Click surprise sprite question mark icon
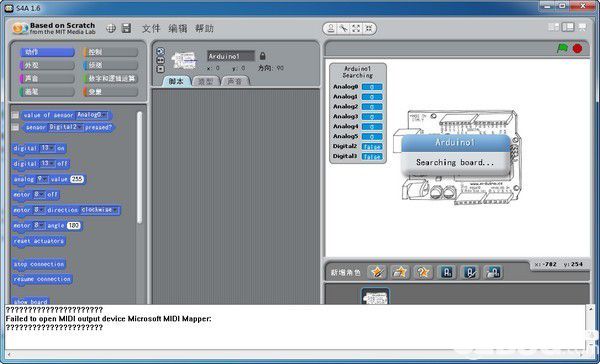This screenshot has width=600, height=364. coord(423,272)
